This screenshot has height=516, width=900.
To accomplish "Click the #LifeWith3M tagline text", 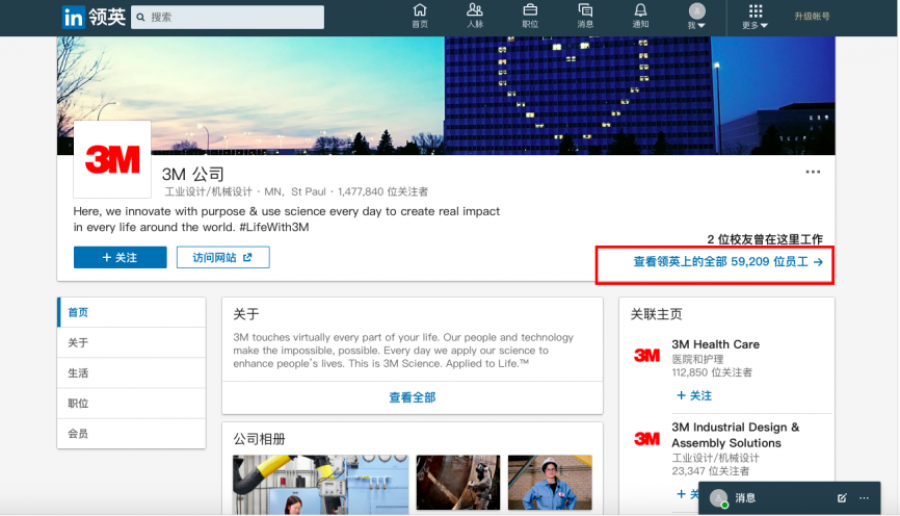I will (274, 227).
